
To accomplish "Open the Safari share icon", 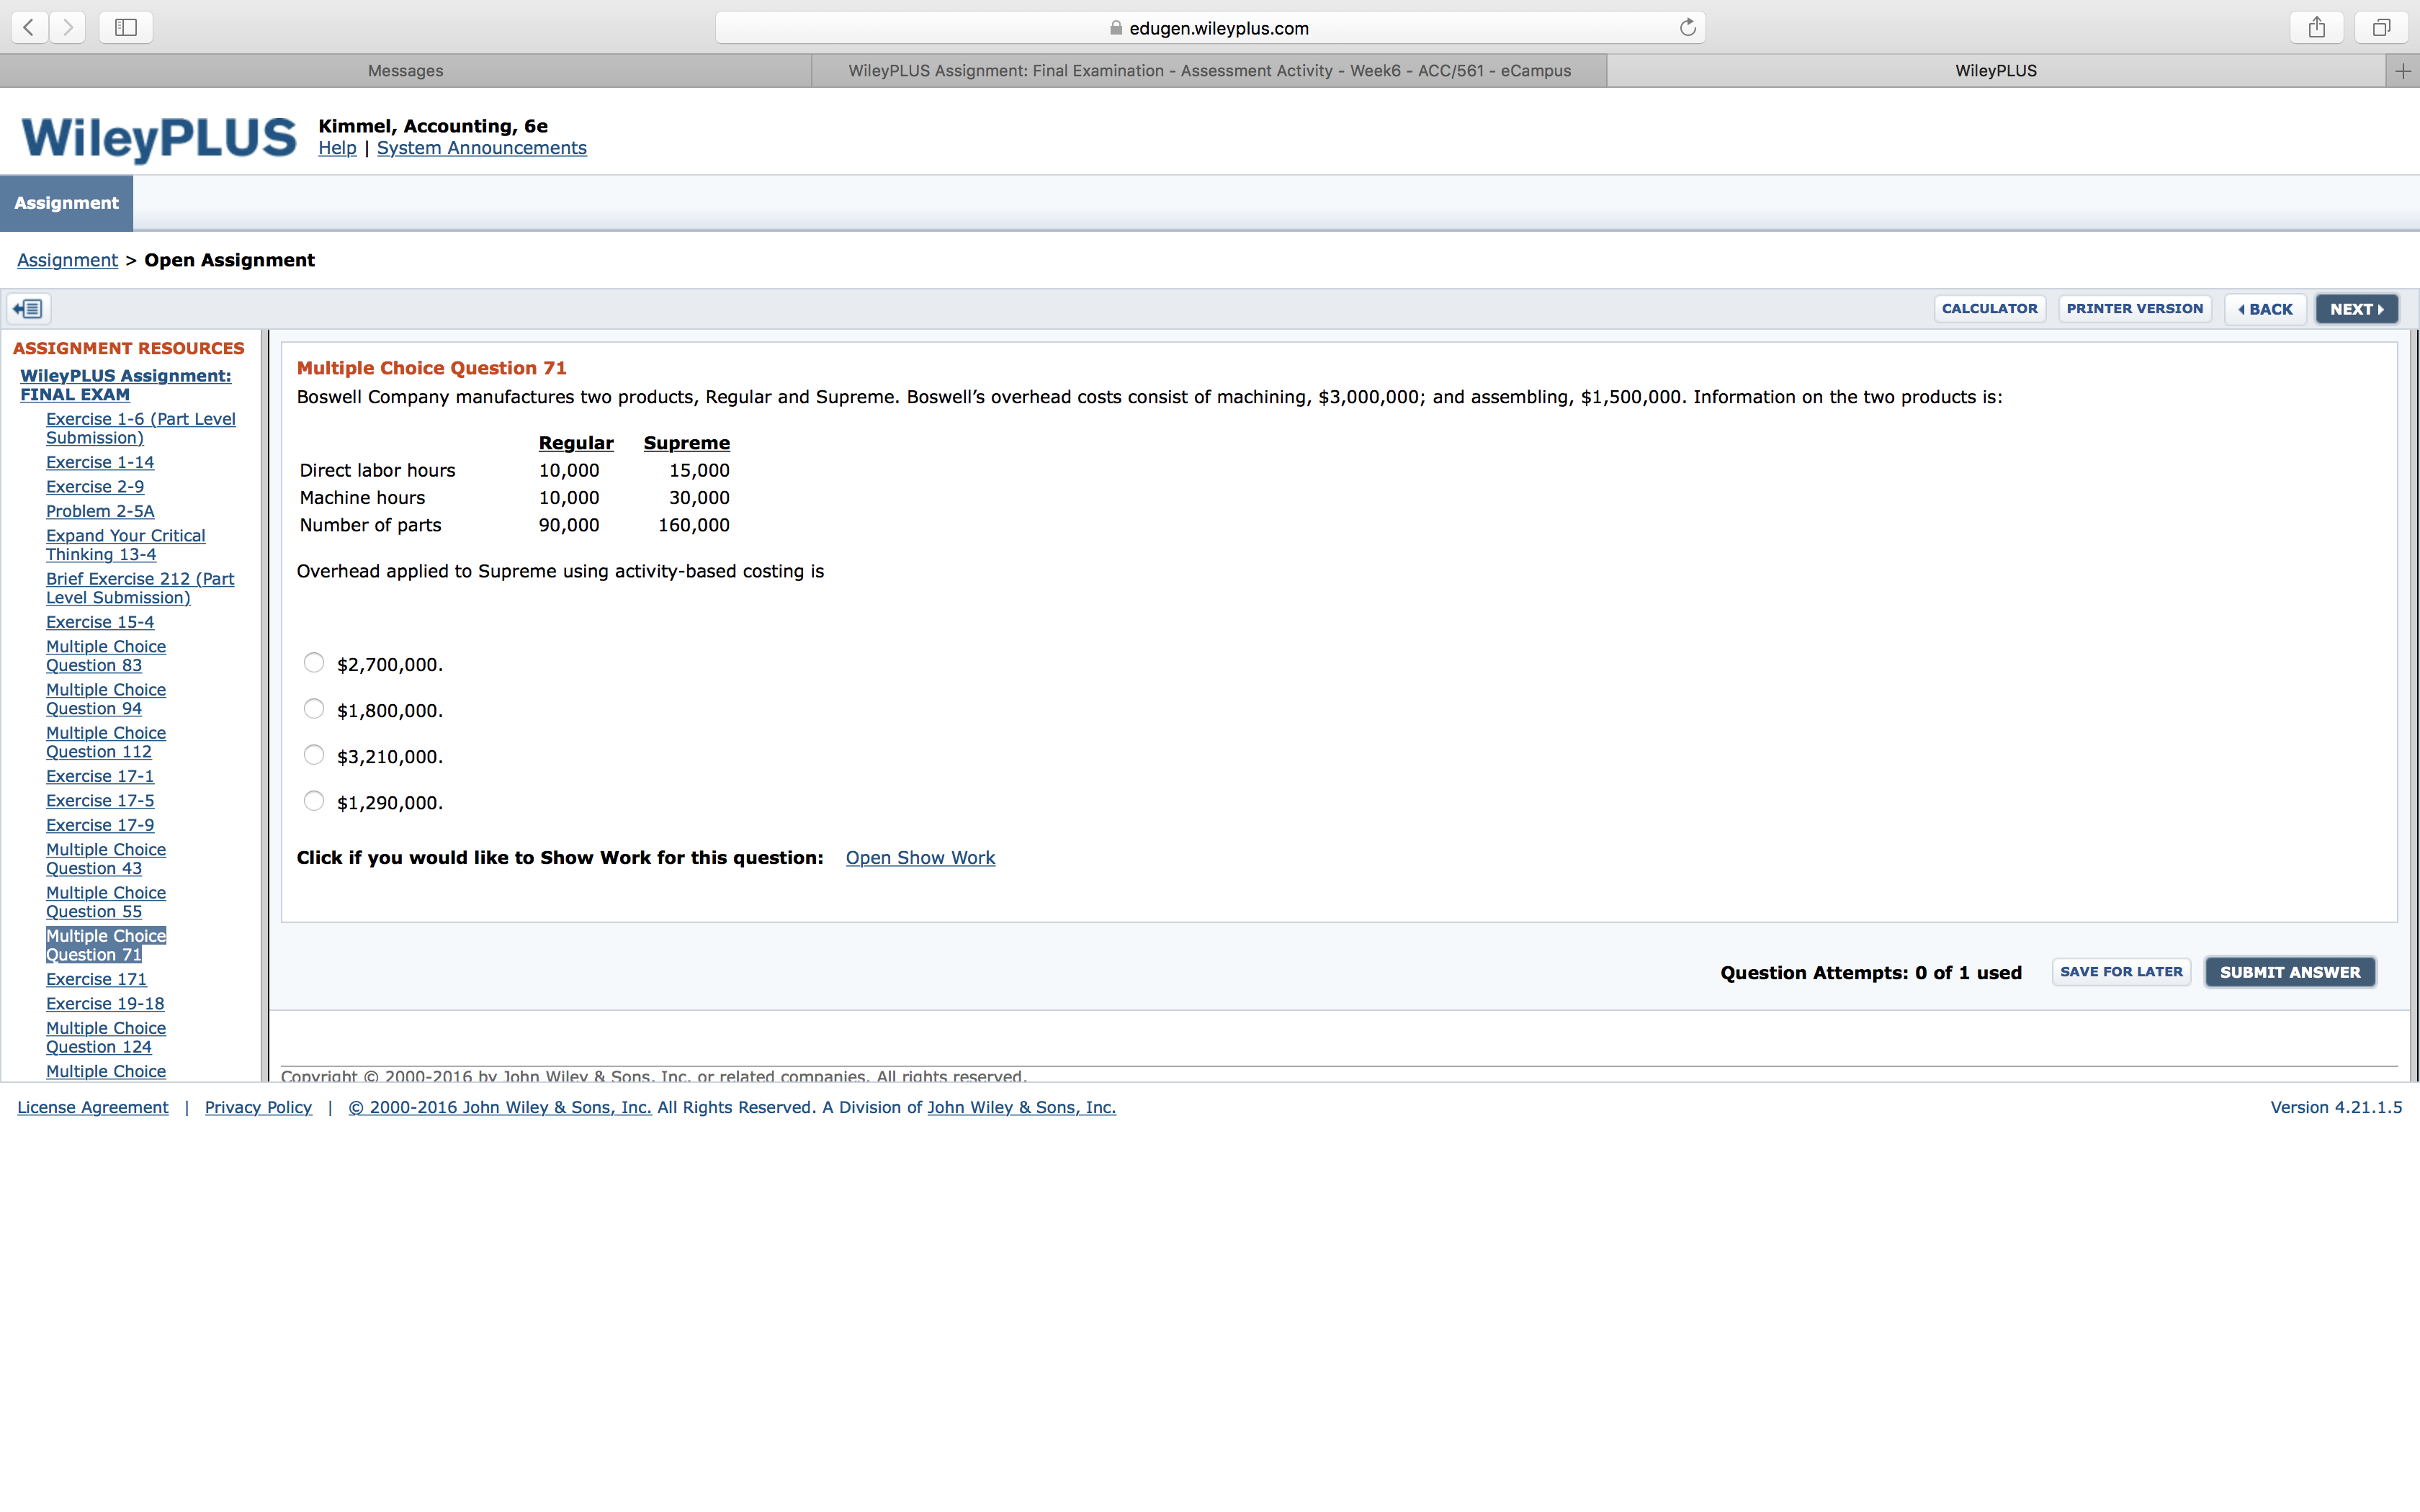I will click(x=2316, y=27).
